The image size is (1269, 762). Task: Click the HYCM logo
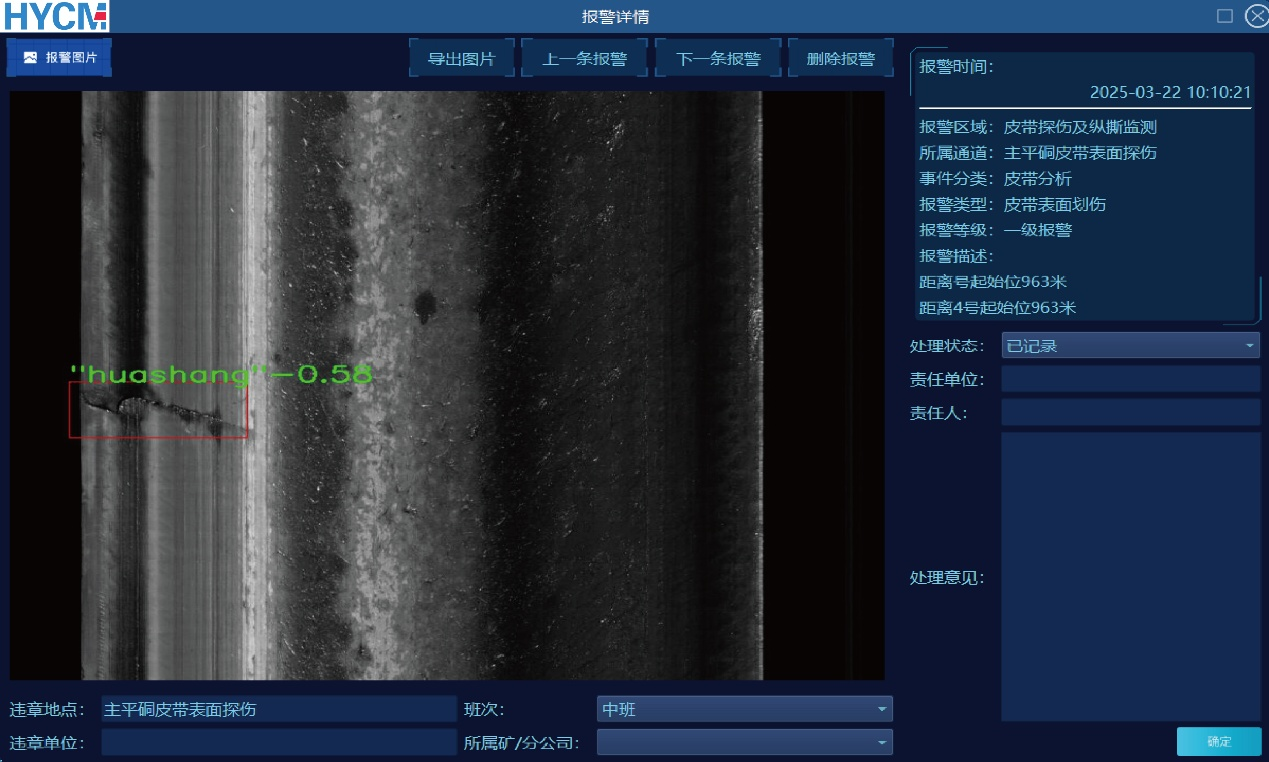coord(55,16)
